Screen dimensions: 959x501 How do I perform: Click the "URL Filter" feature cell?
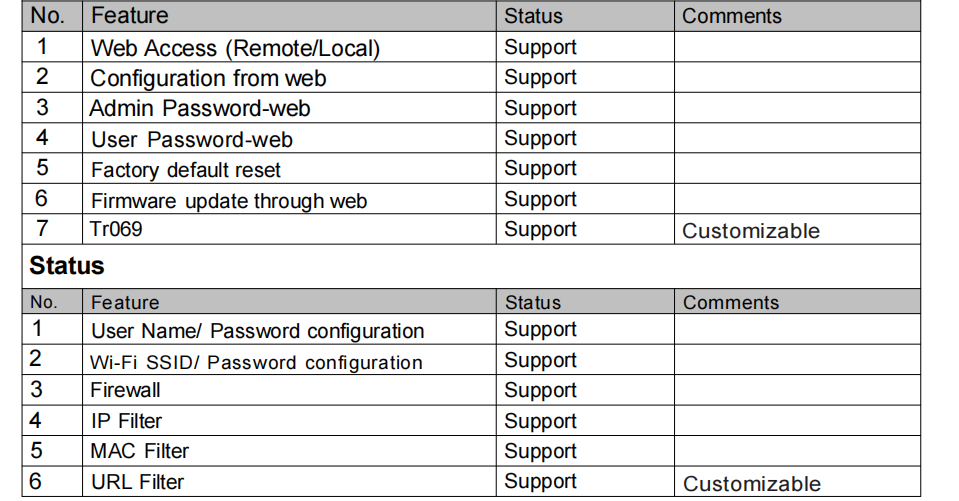tap(137, 482)
